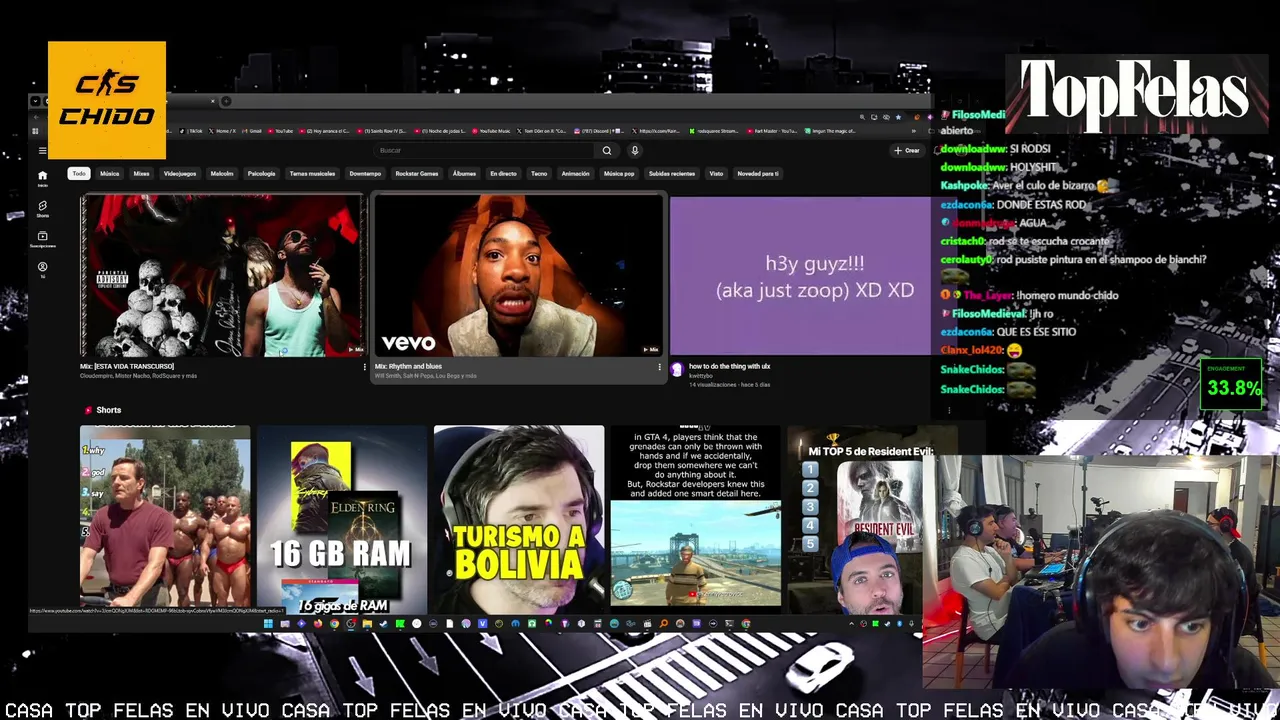
Task: Open the GTA 4 grenades short
Action: (696, 519)
